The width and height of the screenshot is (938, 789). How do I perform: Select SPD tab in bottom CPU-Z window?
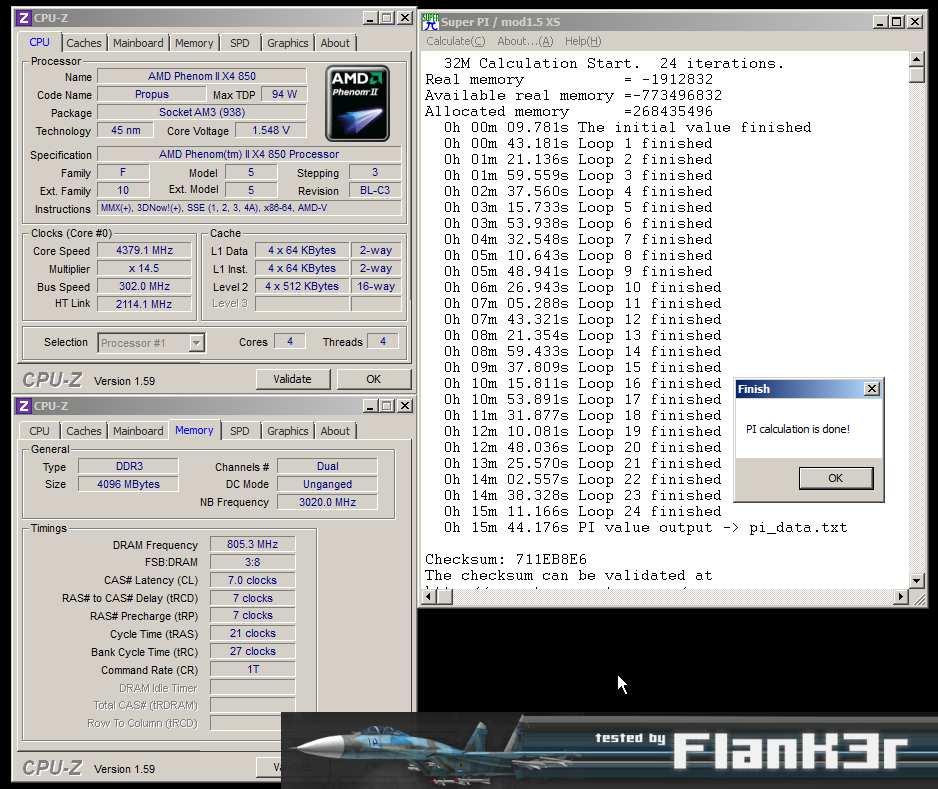240,431
